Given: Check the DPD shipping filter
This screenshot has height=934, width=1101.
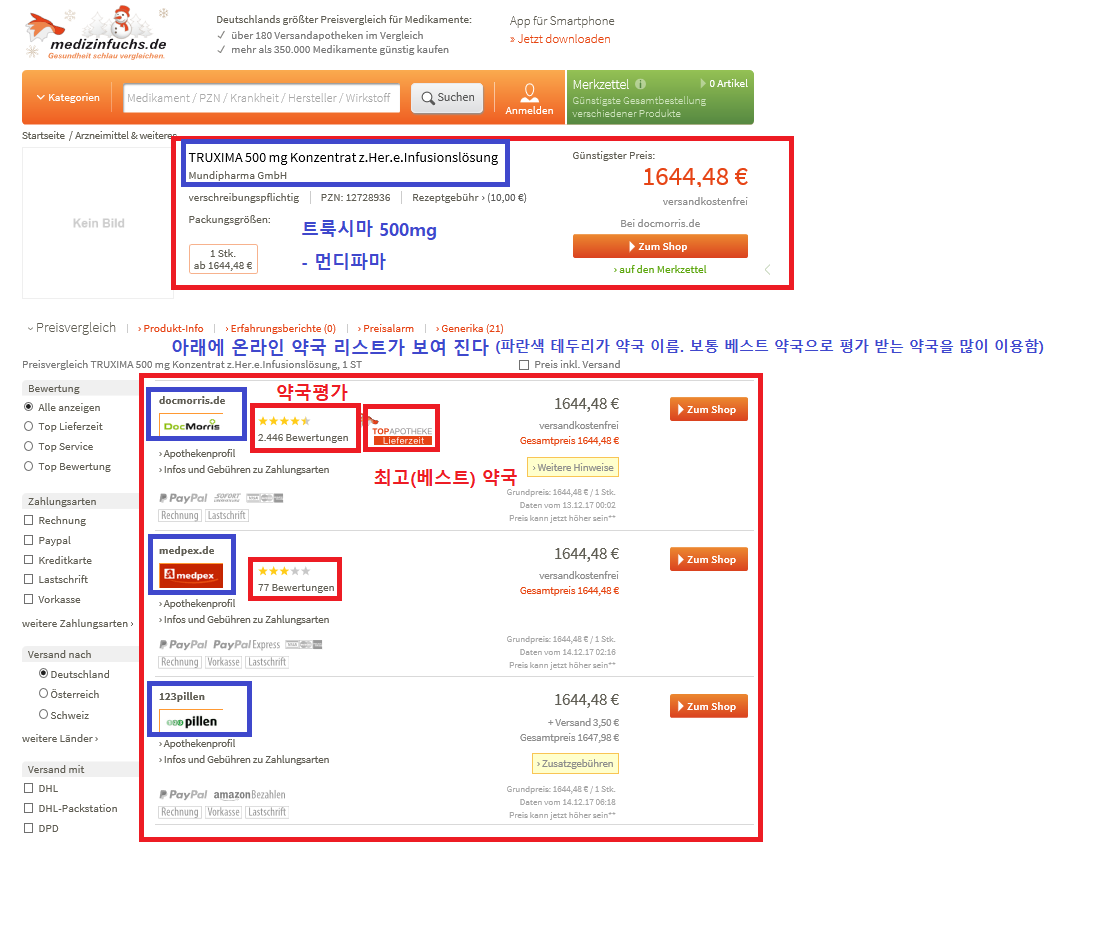Looking at the screenshot, I should tap(29, 828).
